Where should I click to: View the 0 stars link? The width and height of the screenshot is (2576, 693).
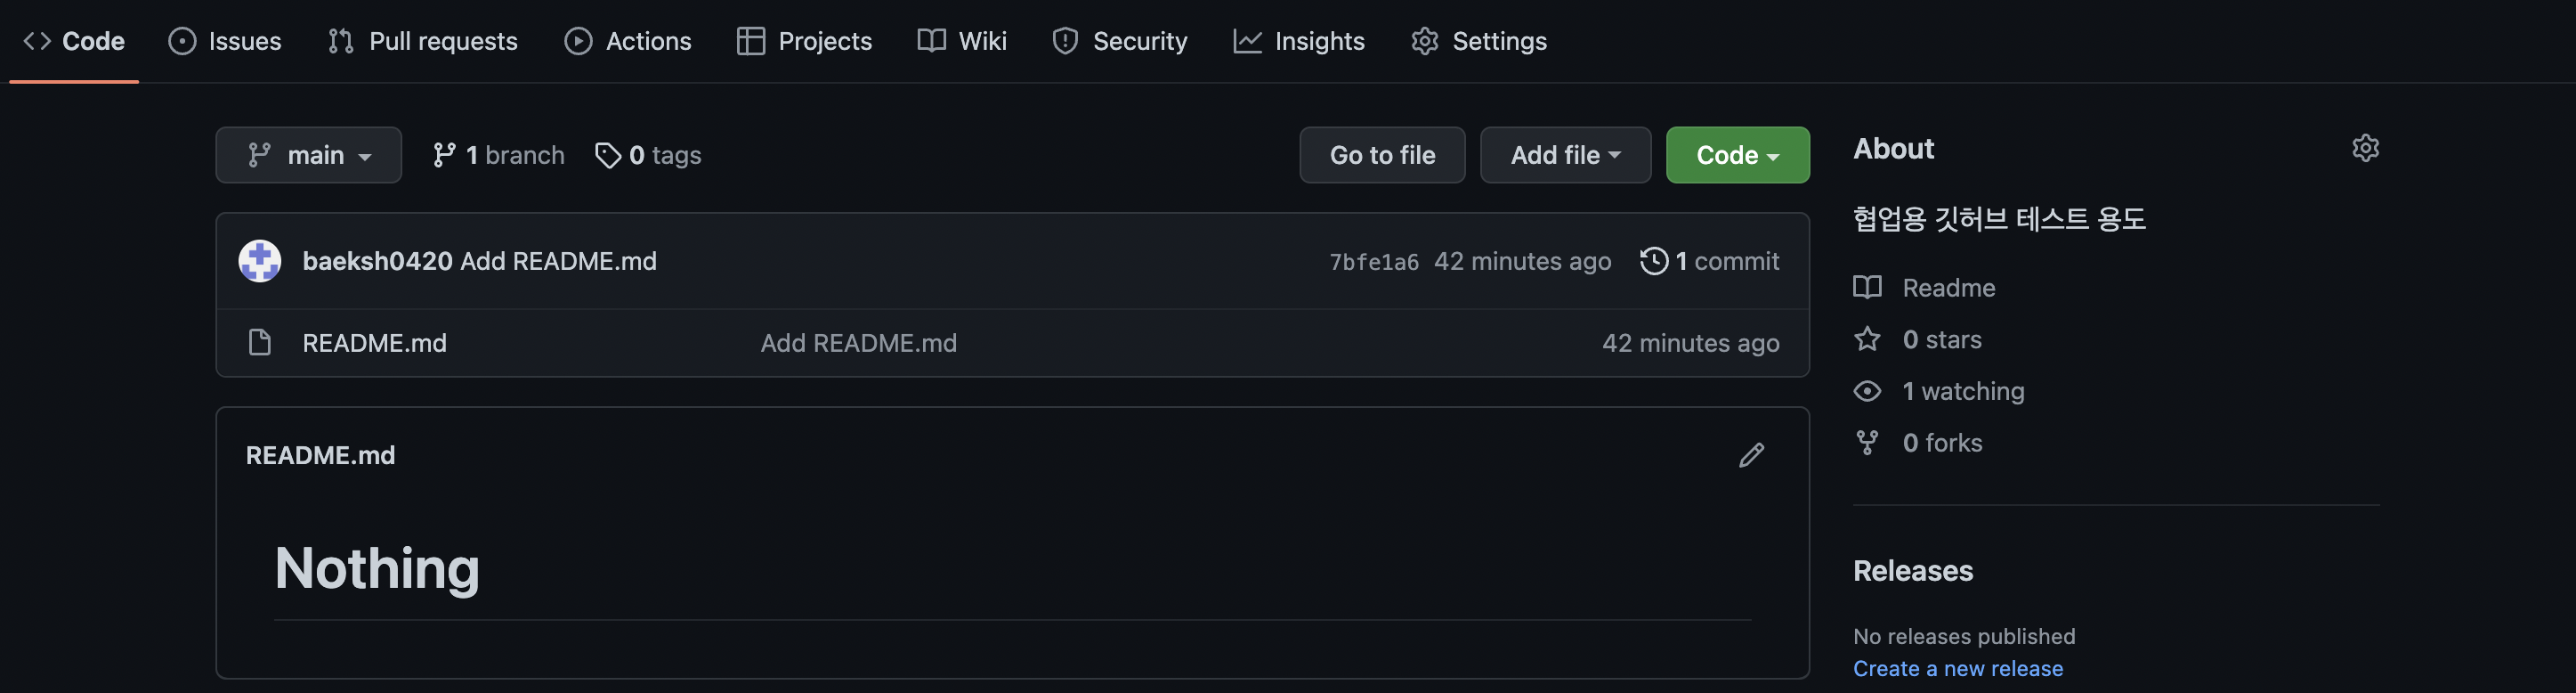1941,340
